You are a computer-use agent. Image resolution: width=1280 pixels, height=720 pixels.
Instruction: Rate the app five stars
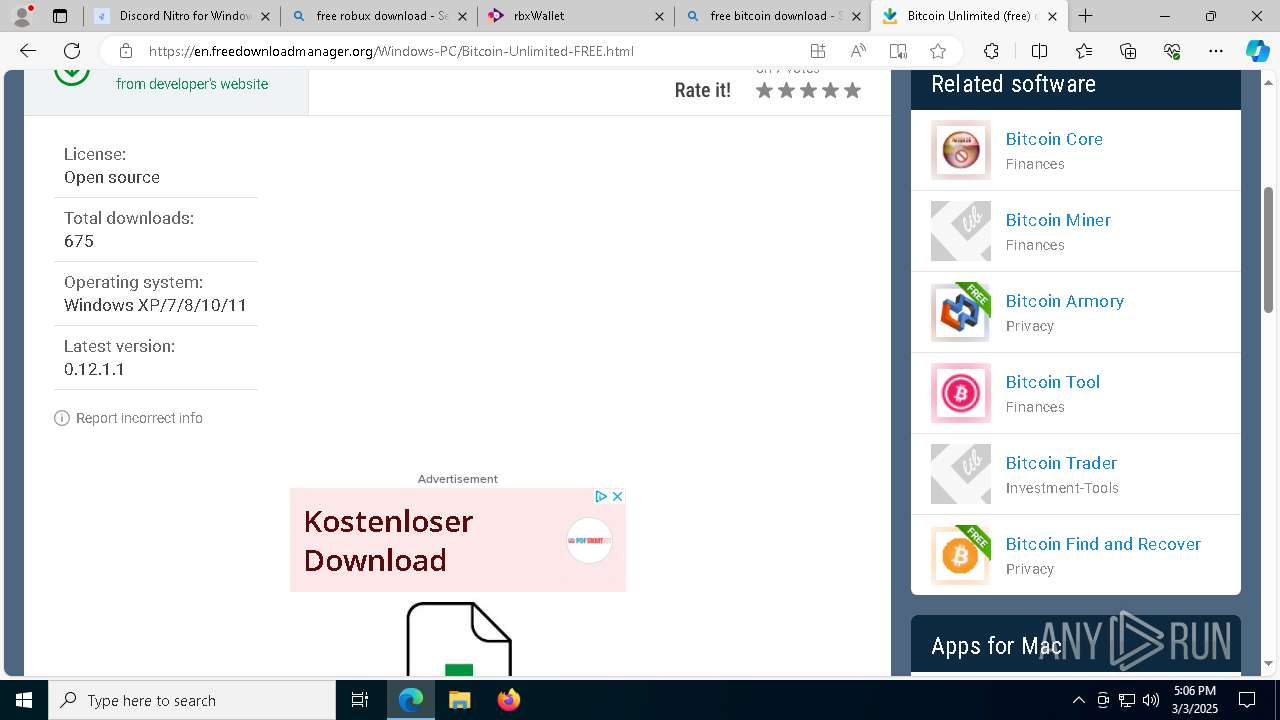point(852,90)
